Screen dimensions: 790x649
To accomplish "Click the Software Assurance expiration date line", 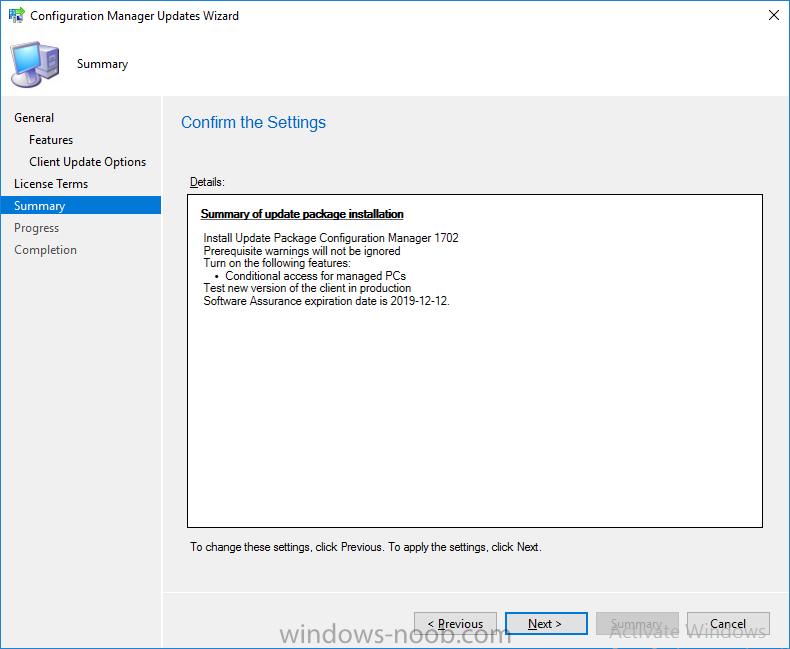I will 326,301.
